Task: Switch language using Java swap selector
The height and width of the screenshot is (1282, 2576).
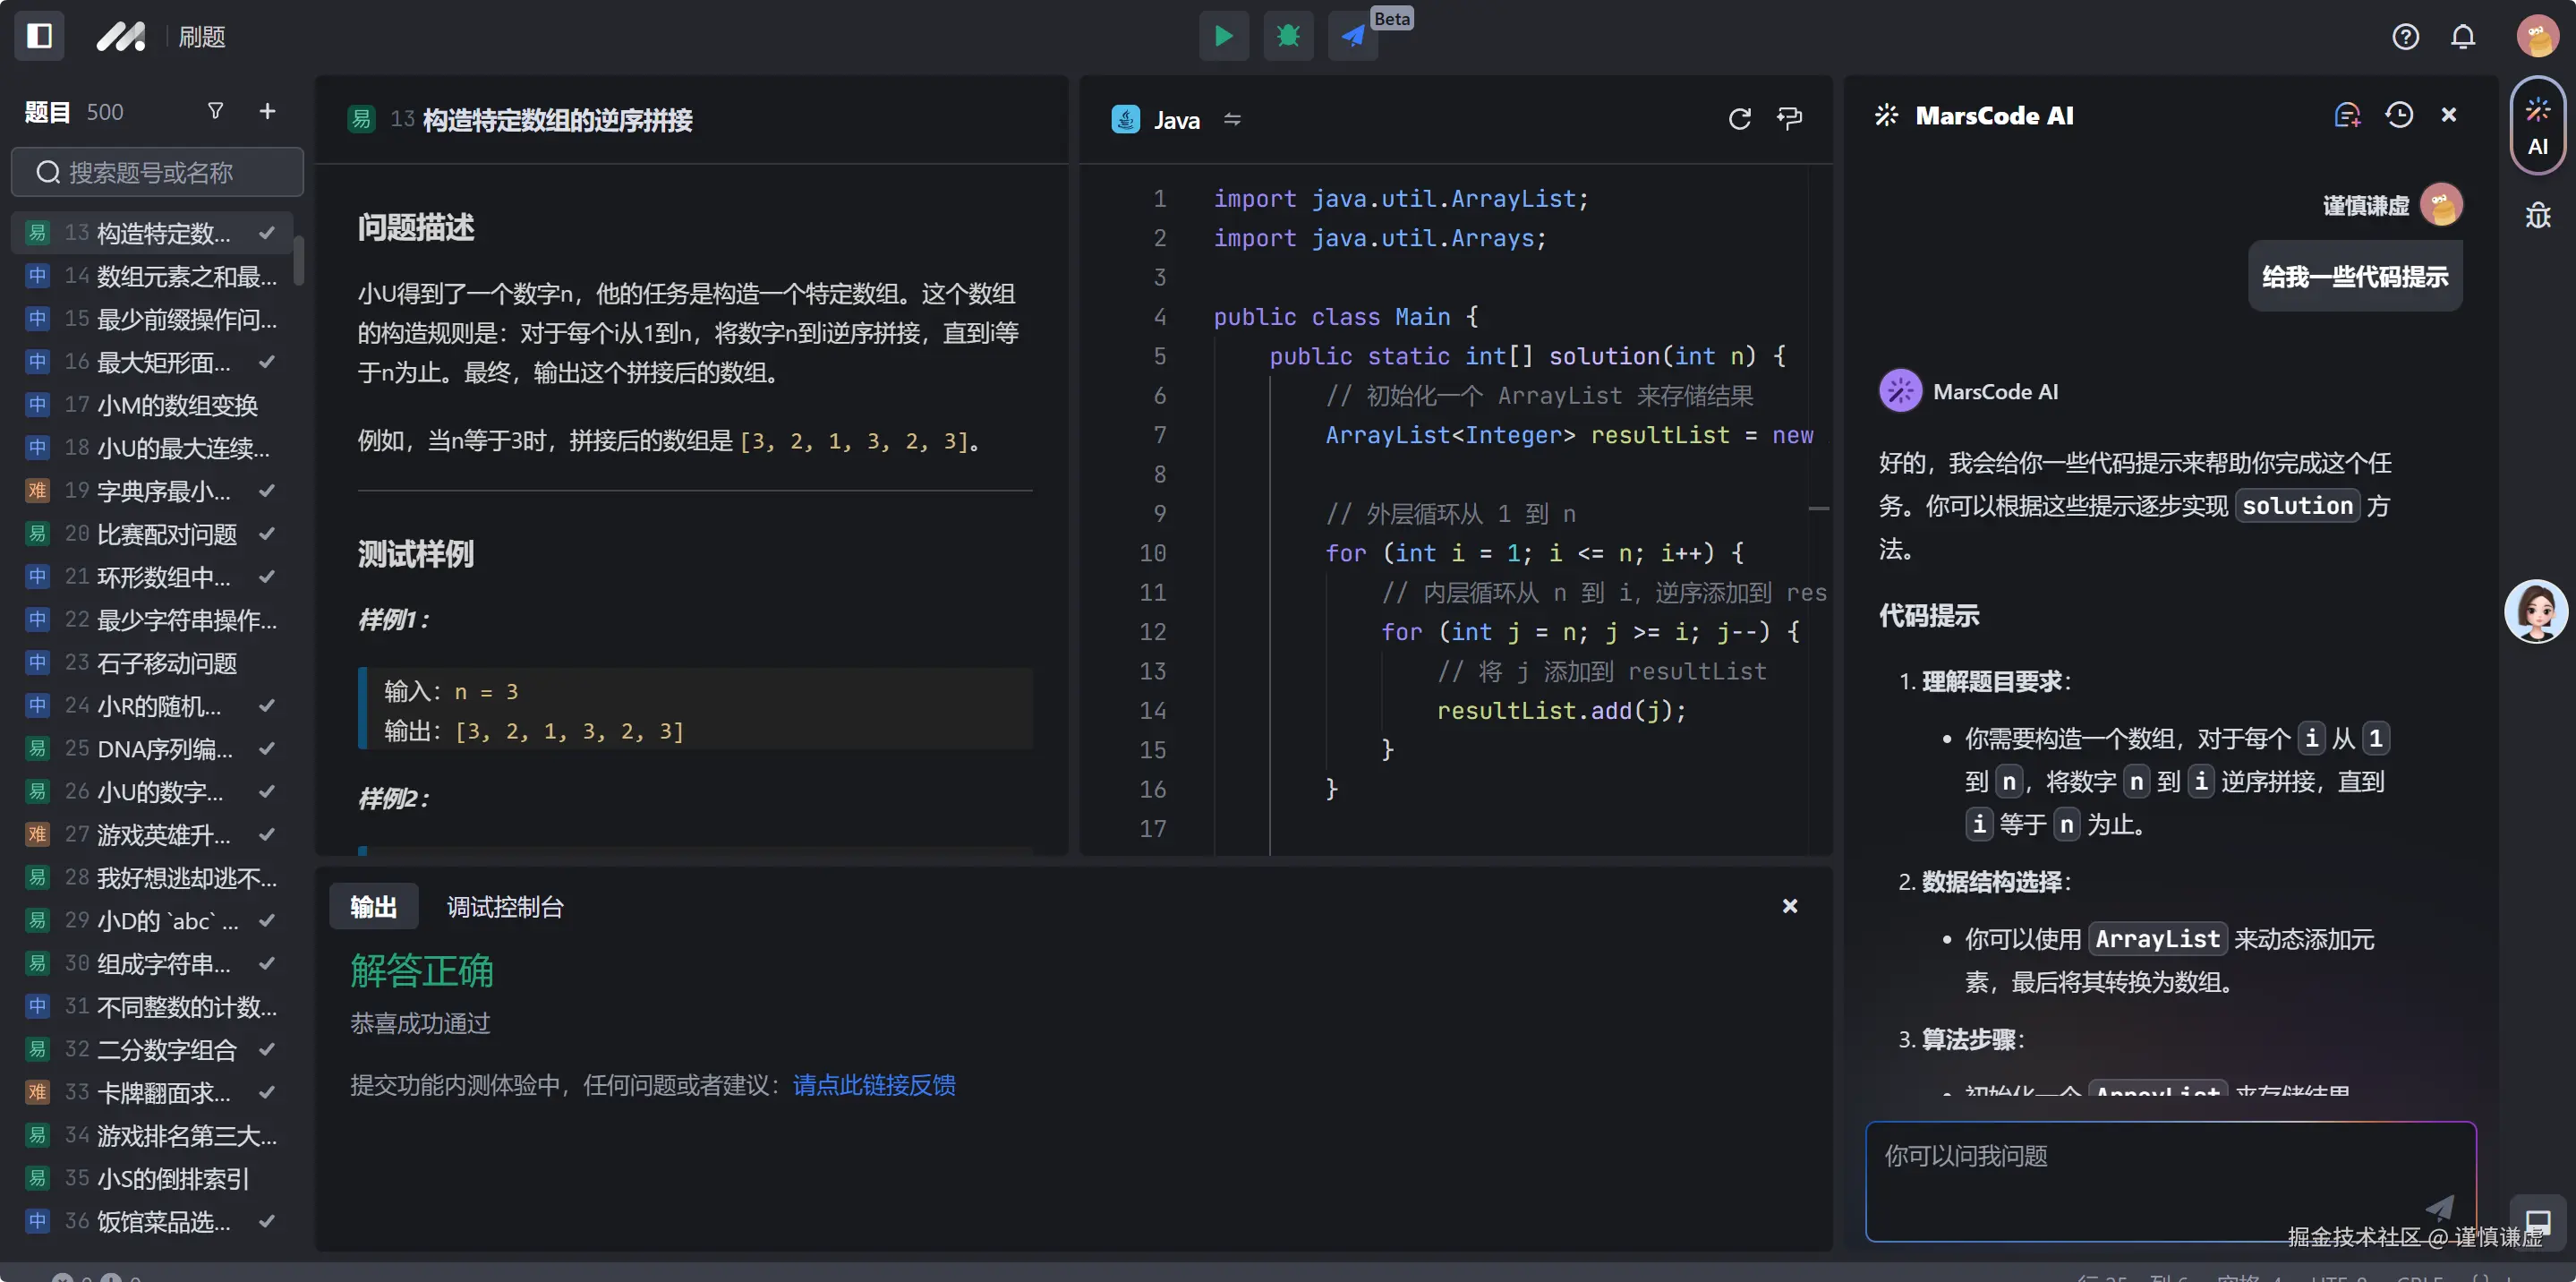Action: click(x=1232, y=120)
